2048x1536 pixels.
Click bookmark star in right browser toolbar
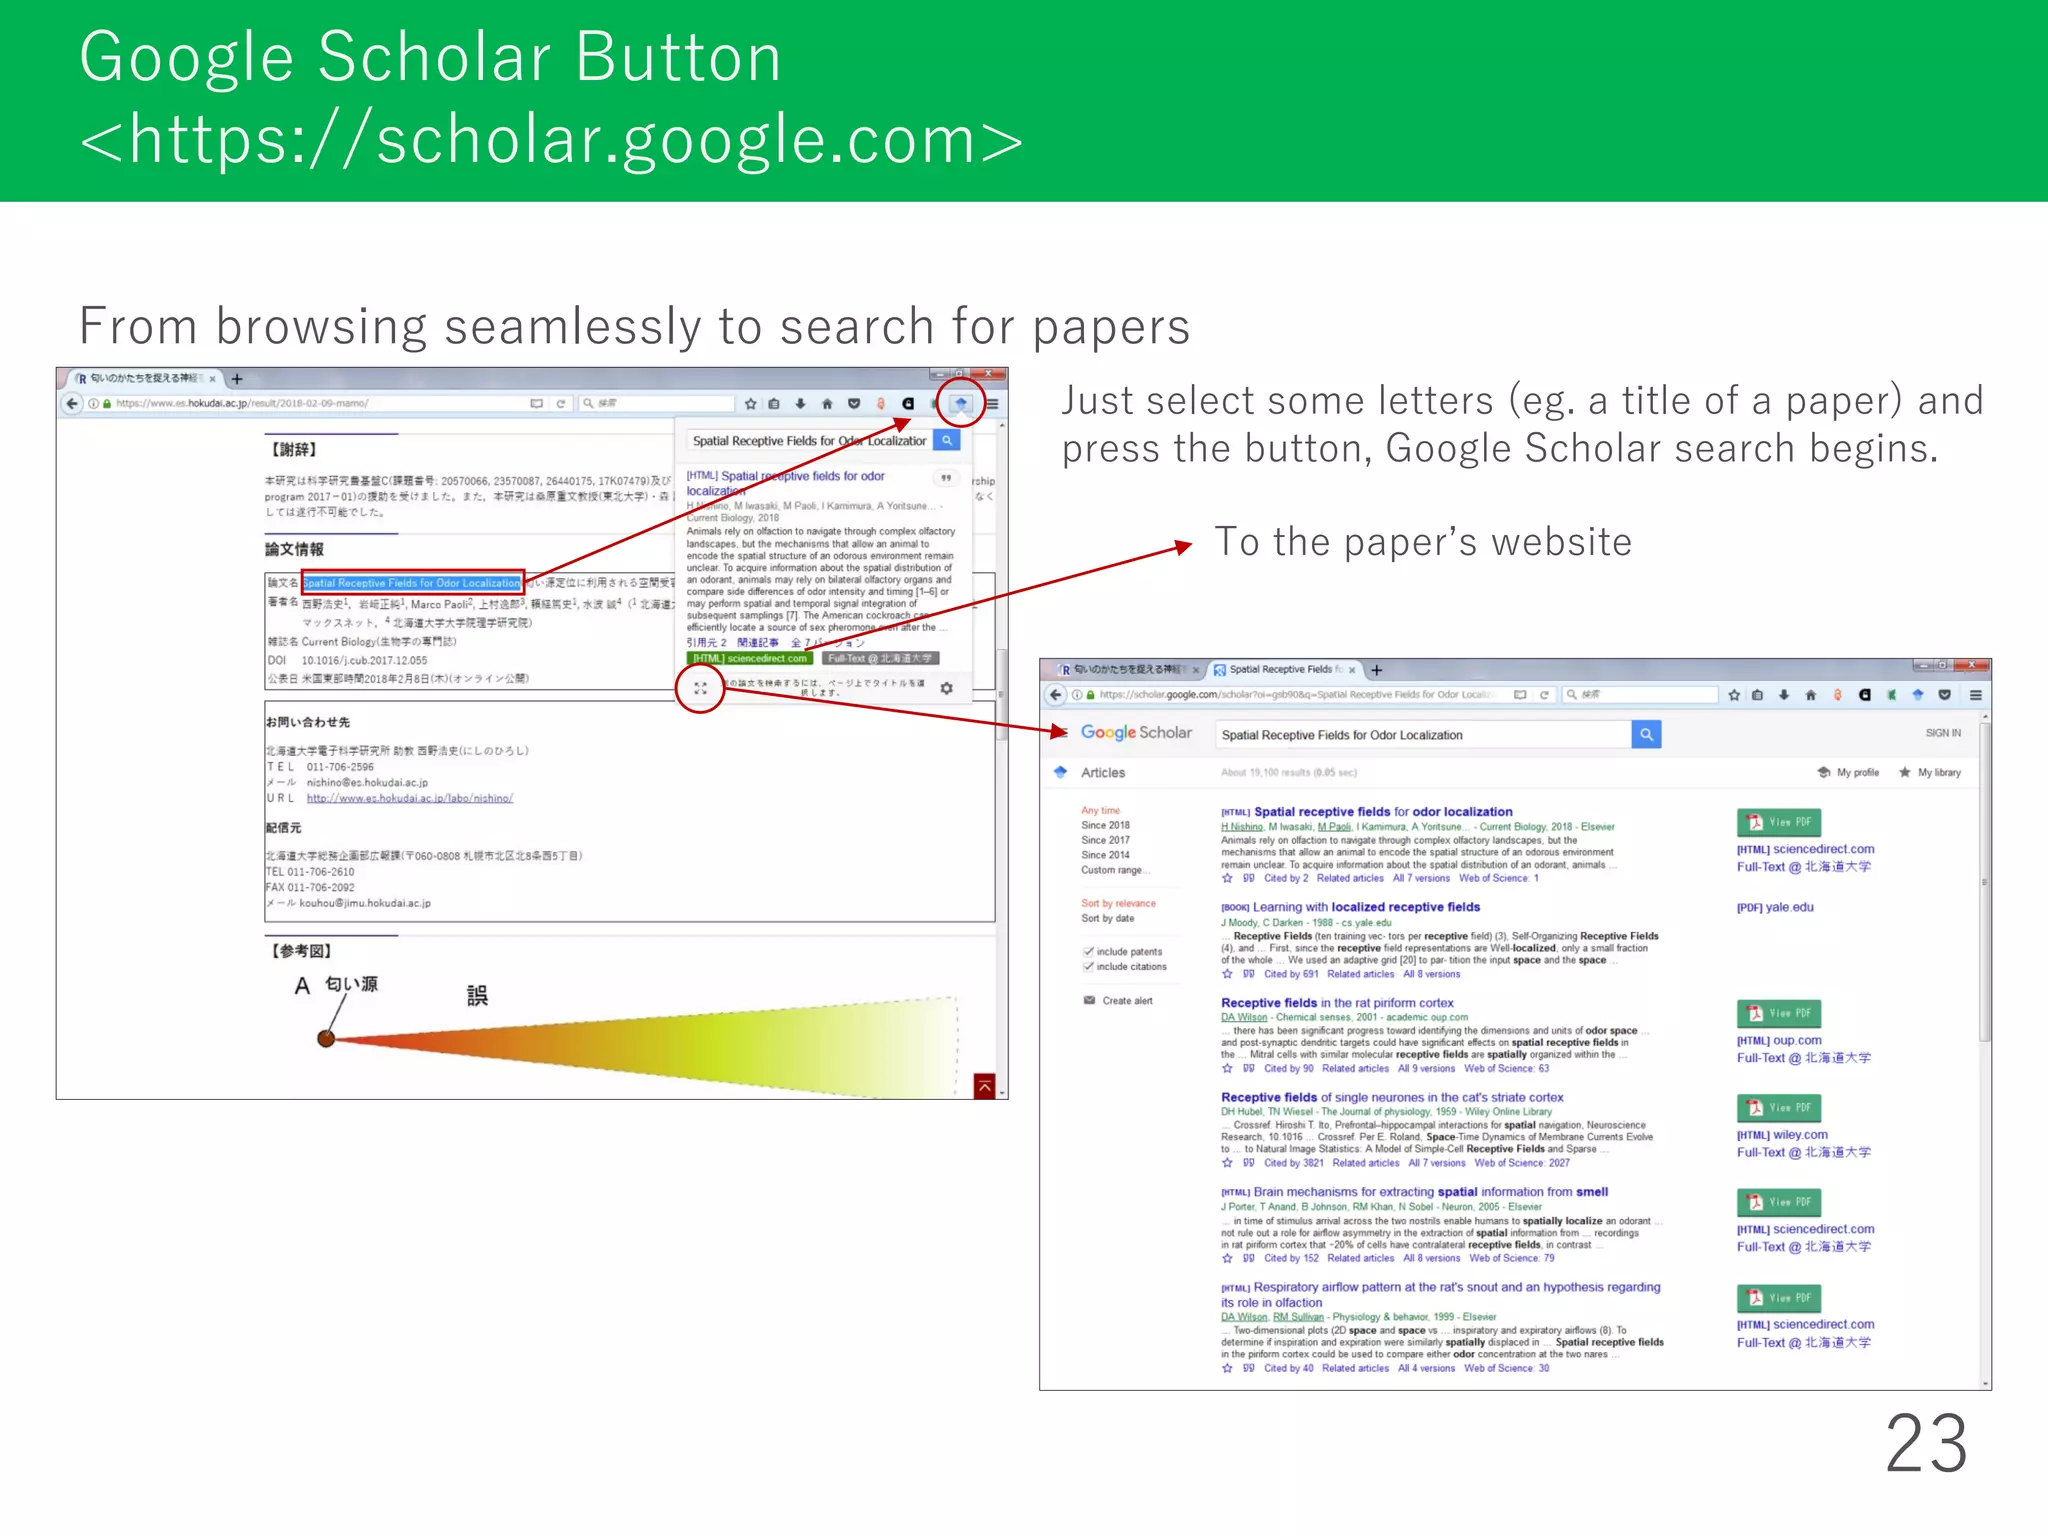1734,695
